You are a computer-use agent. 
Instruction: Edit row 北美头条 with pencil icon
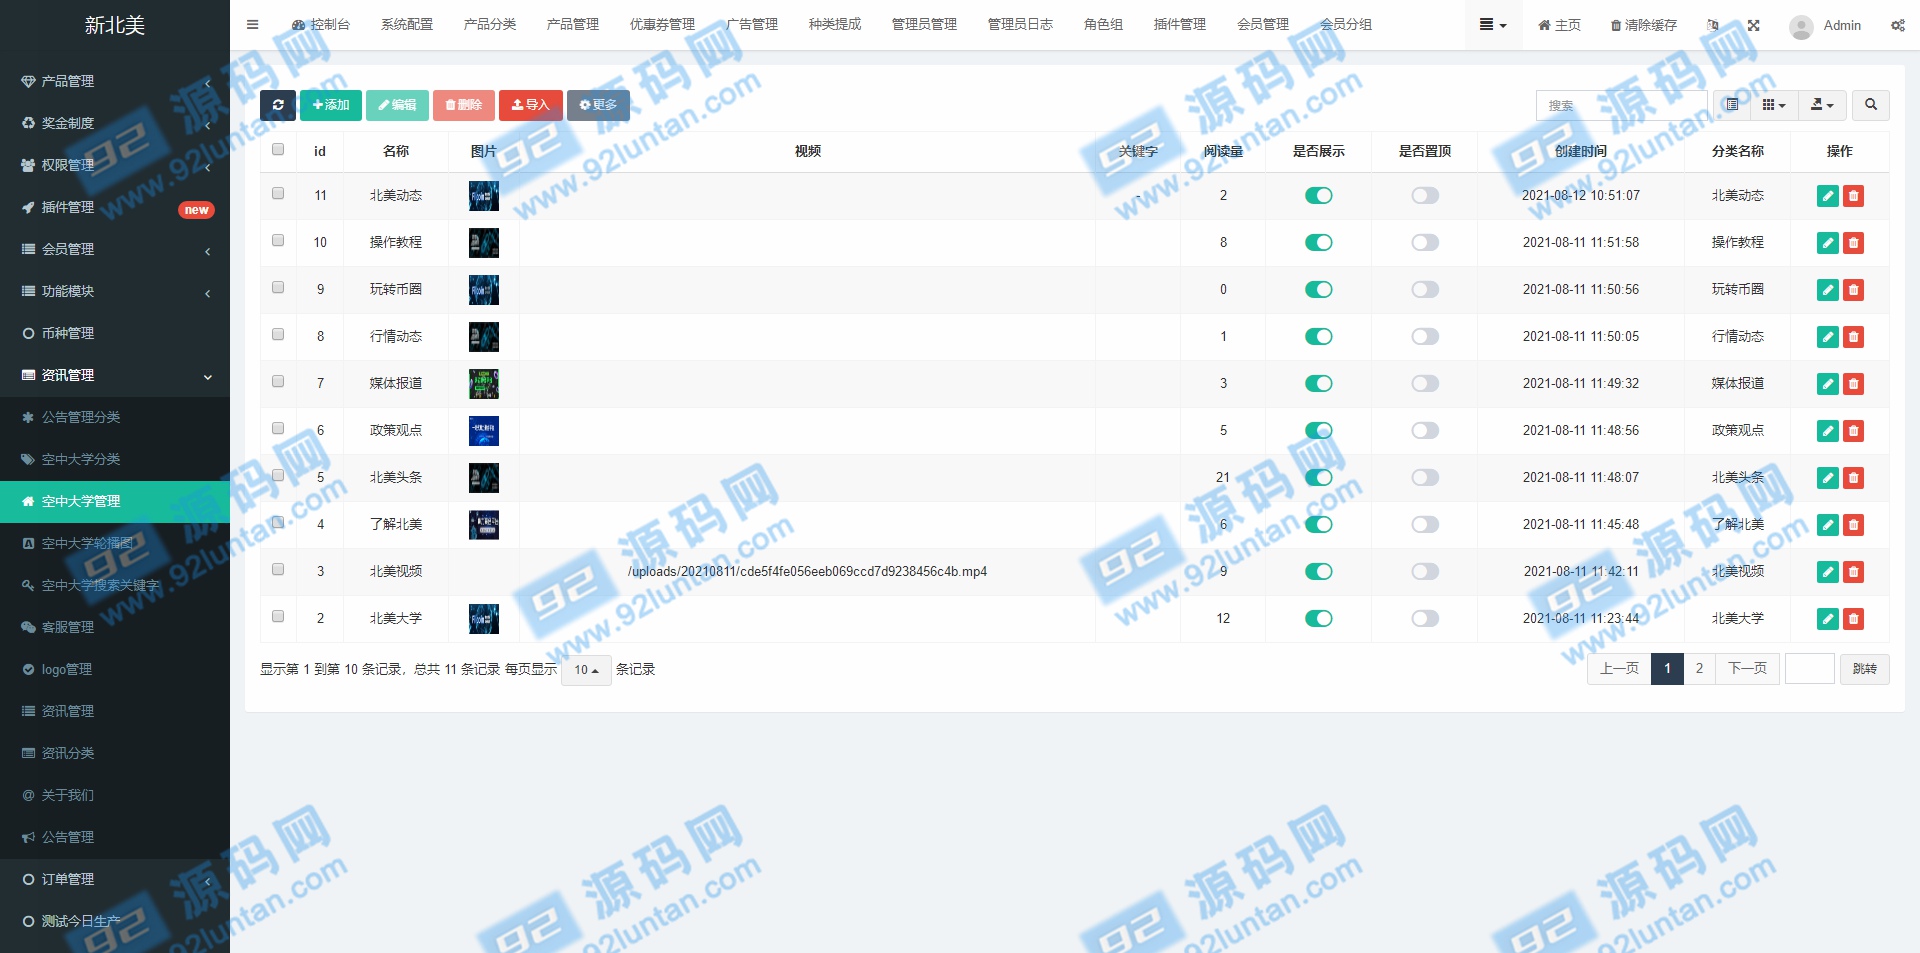(x=1828, y=478)
